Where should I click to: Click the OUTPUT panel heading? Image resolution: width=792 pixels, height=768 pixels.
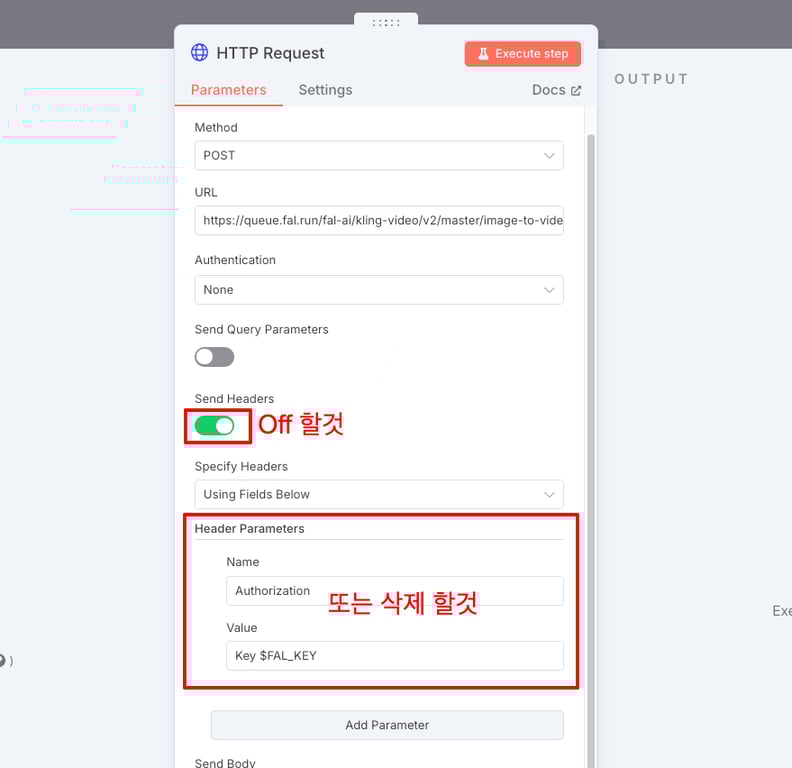coord(651,79)
